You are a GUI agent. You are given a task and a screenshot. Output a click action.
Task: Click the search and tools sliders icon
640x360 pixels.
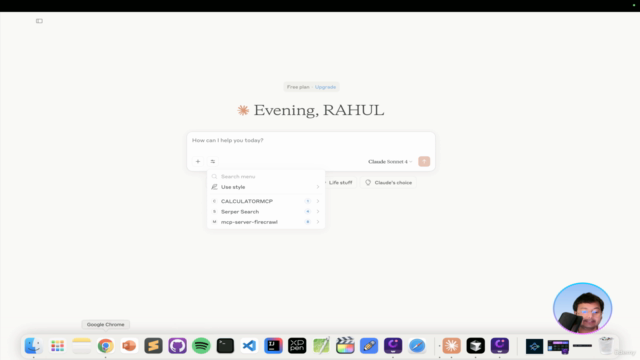point(213,162)
